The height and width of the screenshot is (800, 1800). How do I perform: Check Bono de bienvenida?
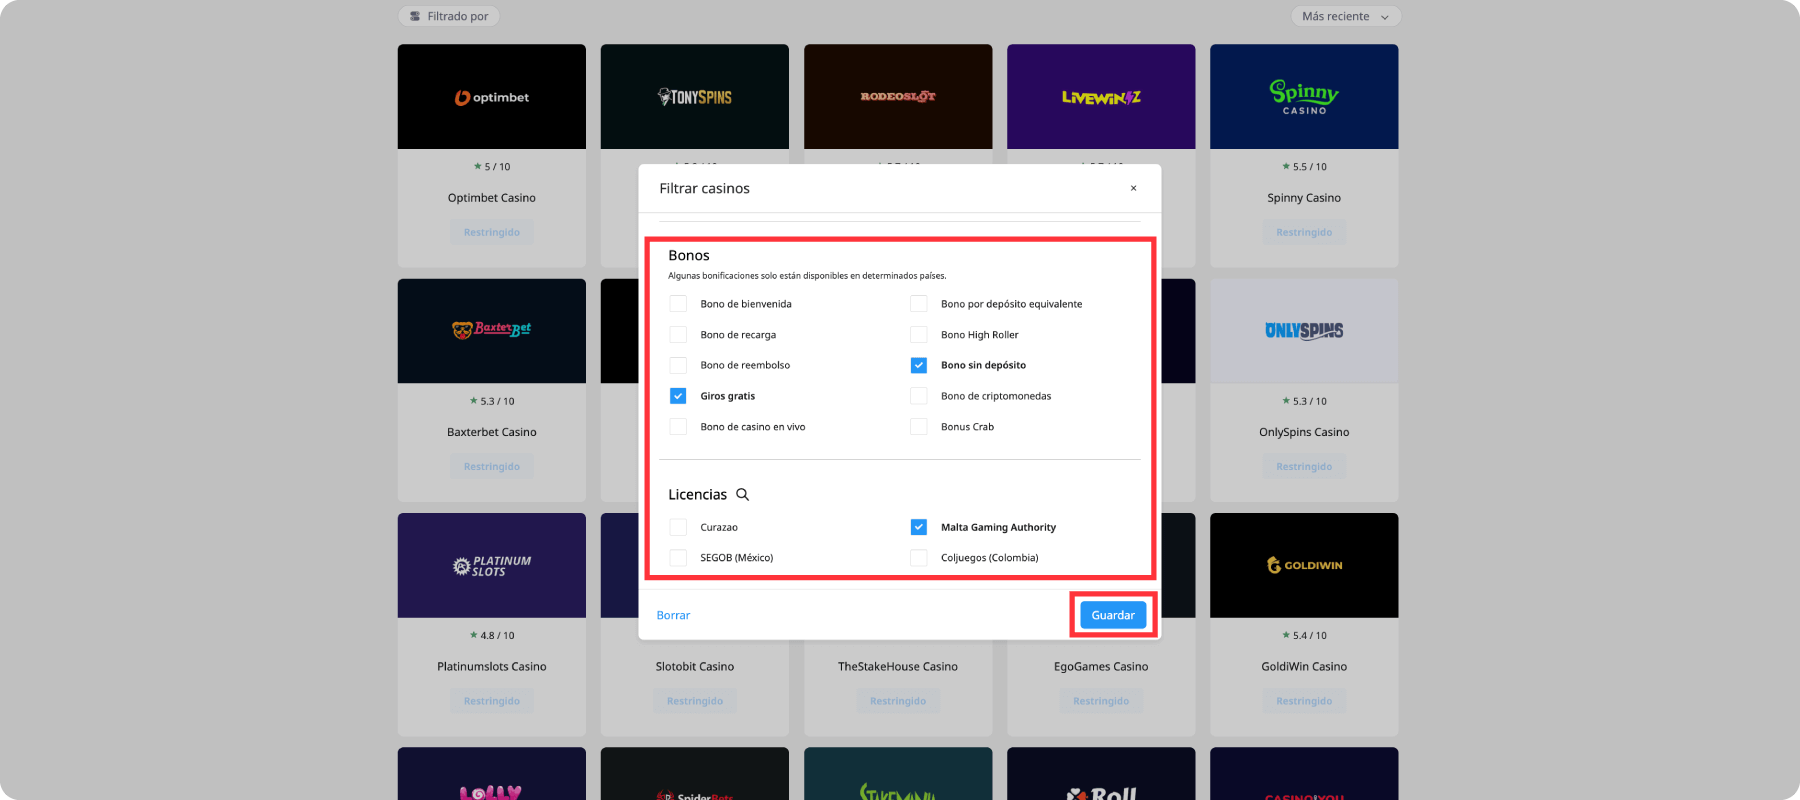[x=678, y=304]
